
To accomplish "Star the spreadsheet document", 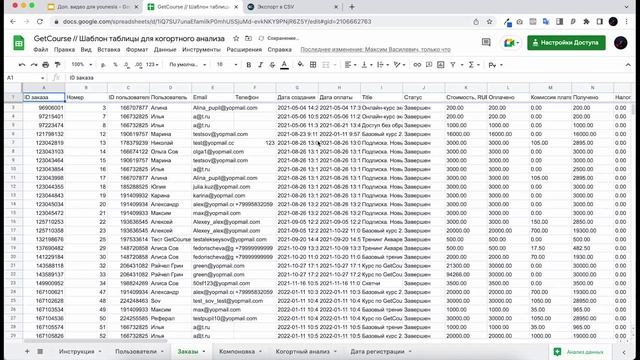I will tap(236, 38).
